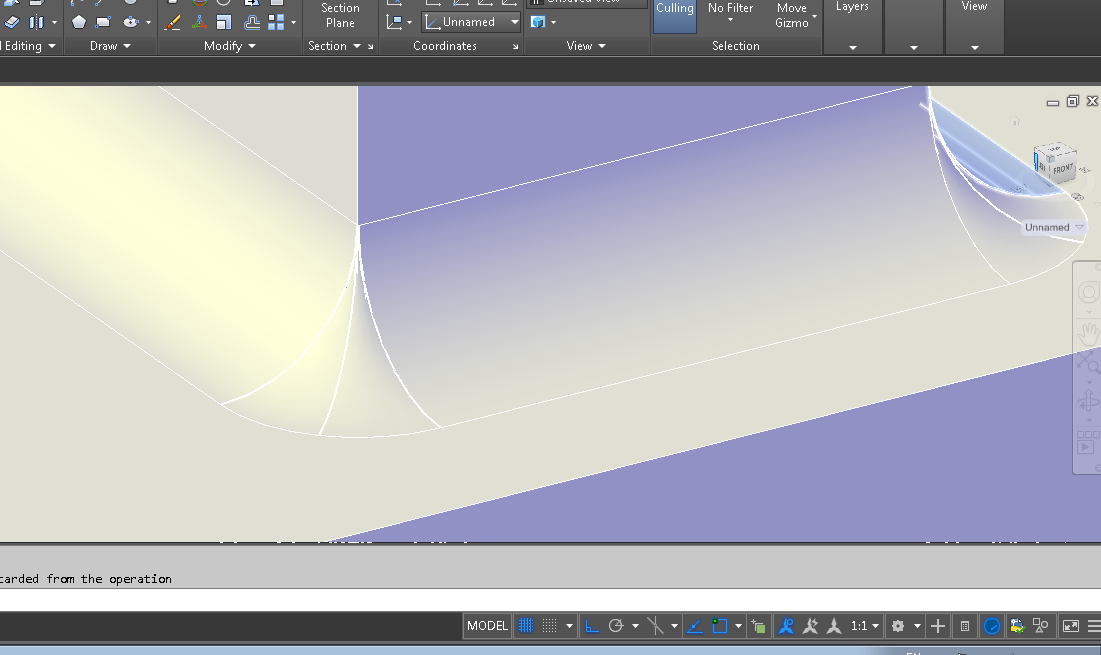Screen dimensions: 1101x655
Task: Open the 1:1 annotation scale dropdown
Action: coord(865,626)
